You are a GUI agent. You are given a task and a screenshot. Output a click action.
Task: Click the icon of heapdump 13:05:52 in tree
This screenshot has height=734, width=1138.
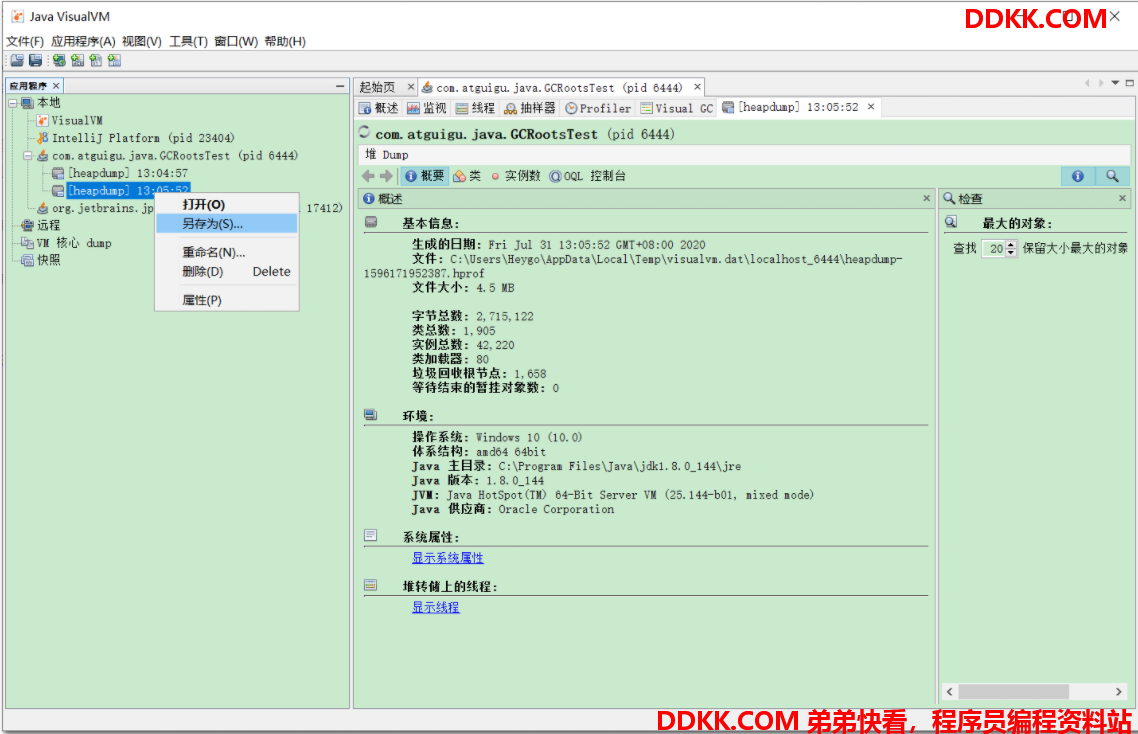58,191
